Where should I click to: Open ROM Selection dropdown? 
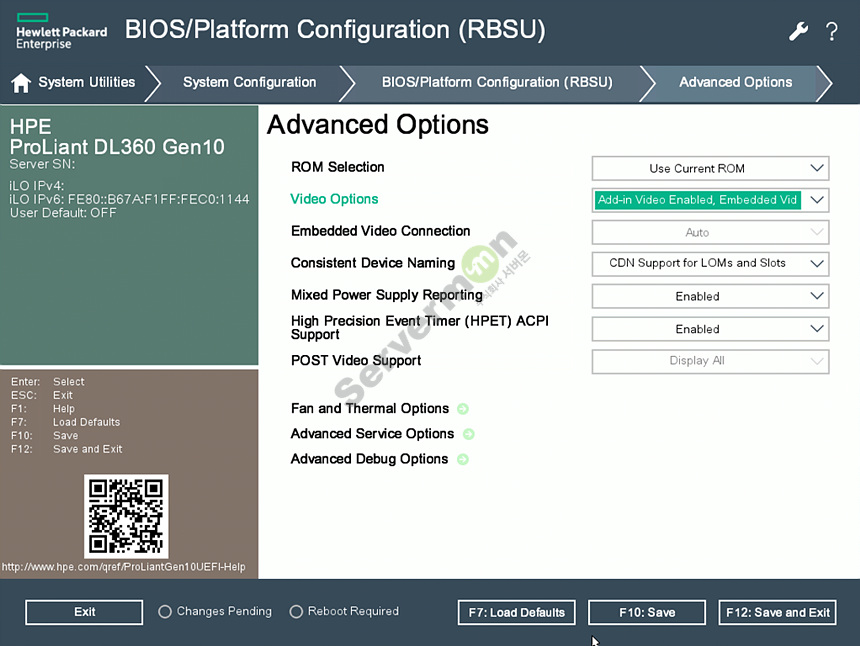[710, 168]
